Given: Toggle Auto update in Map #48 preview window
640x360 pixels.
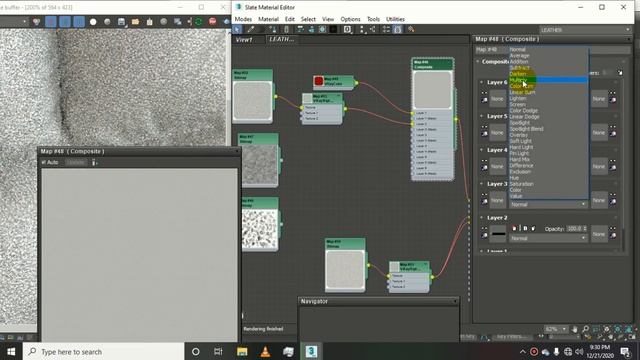Looking at the screenshot, I should tap(50, 162).
